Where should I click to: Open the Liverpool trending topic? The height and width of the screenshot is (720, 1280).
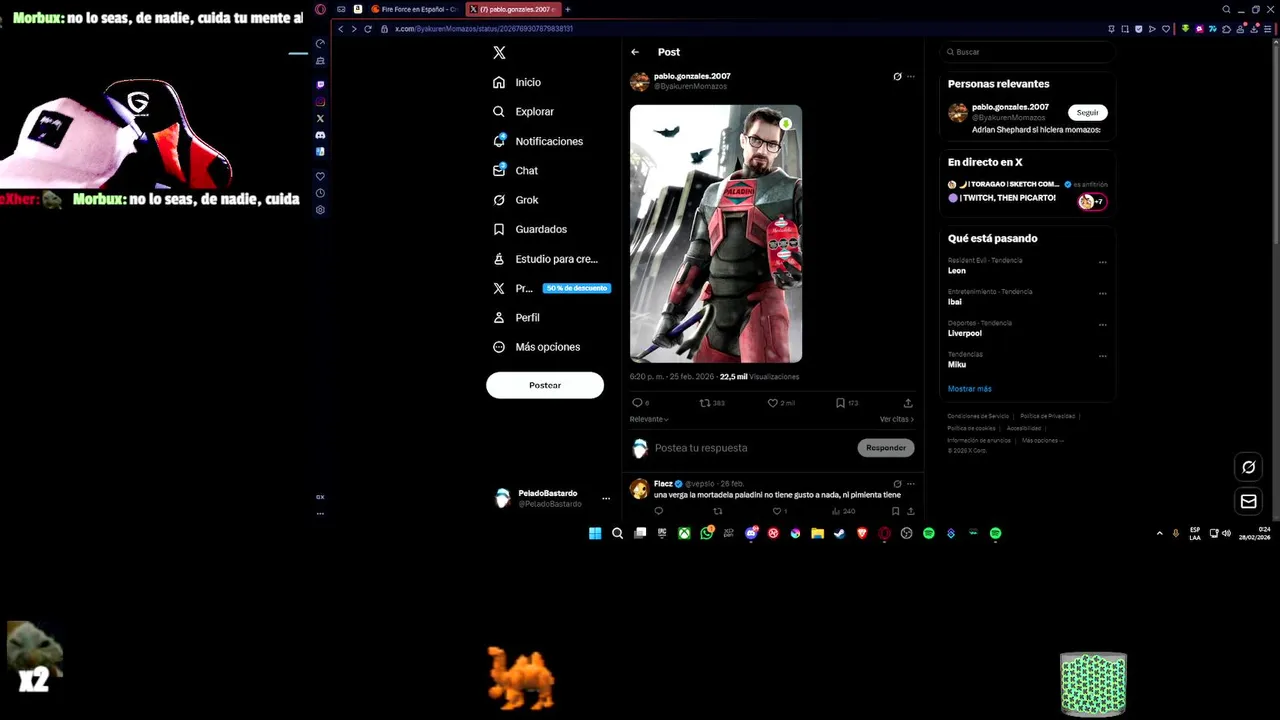[965, 333]
